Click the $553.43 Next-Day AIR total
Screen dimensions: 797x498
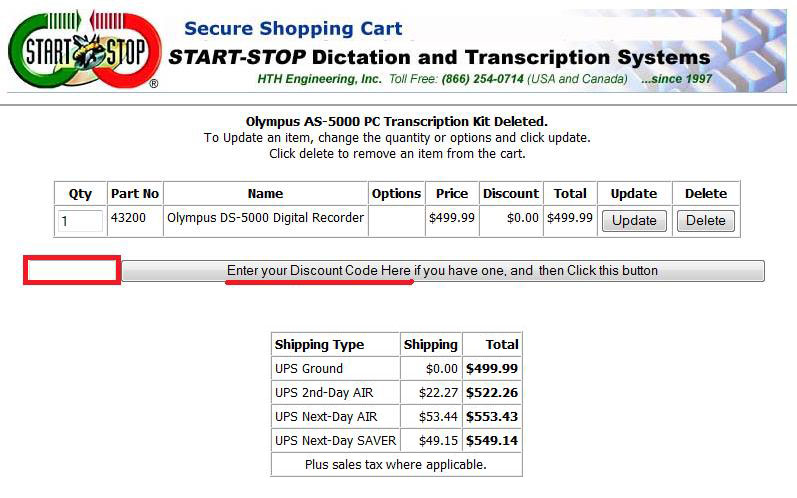(x=492, y=417)
